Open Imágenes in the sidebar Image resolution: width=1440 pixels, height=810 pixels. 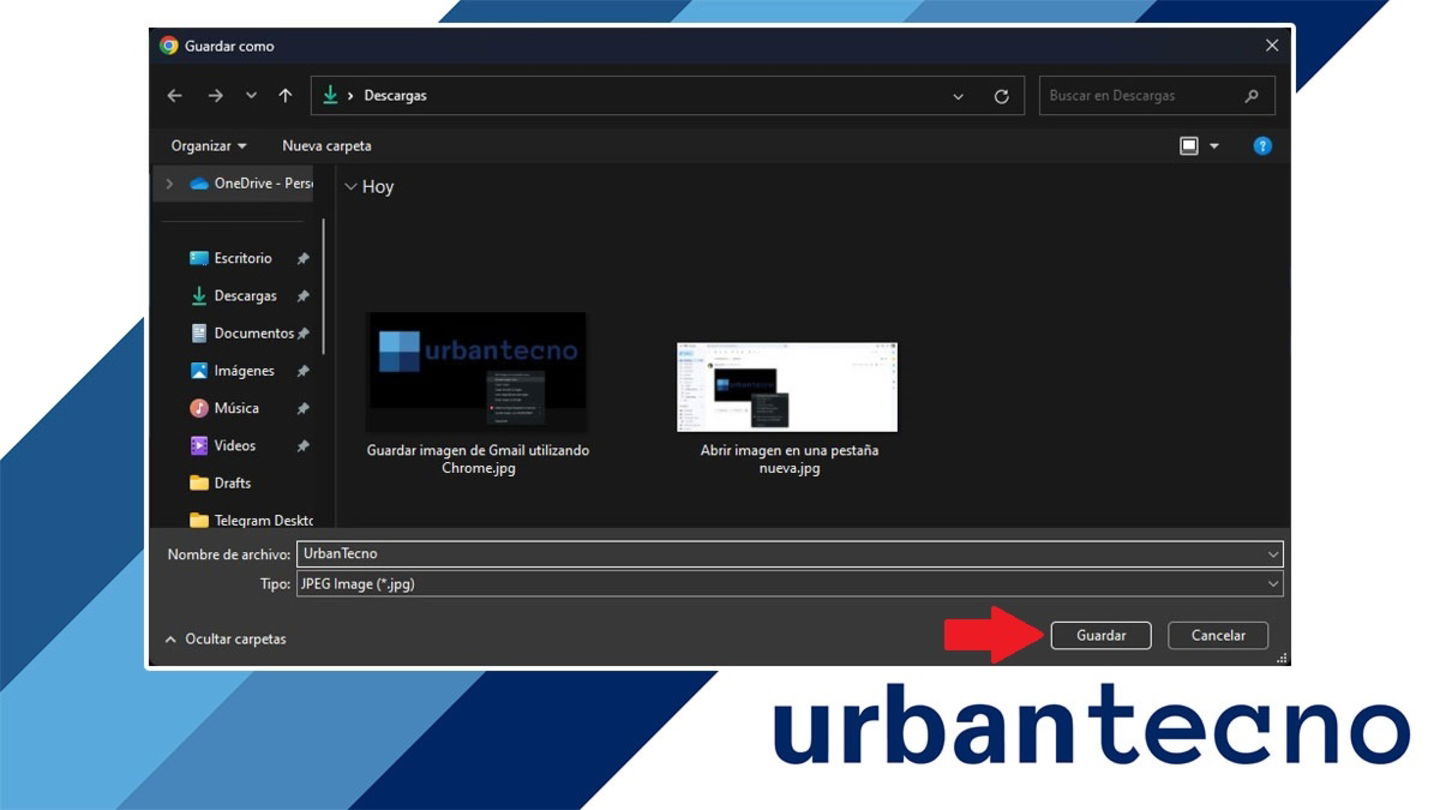coord(232,371)
